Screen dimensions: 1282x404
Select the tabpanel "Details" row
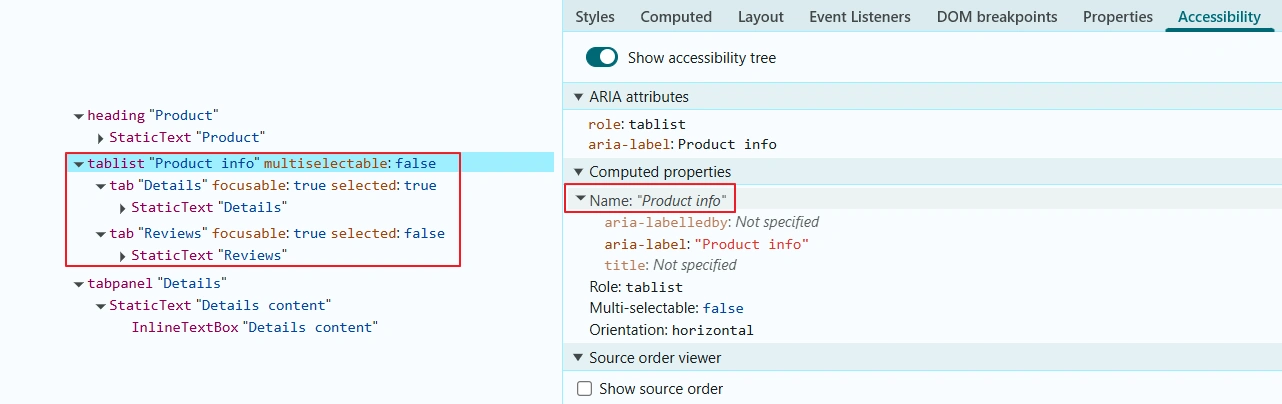pyautogui.click(x=157, y=284)
